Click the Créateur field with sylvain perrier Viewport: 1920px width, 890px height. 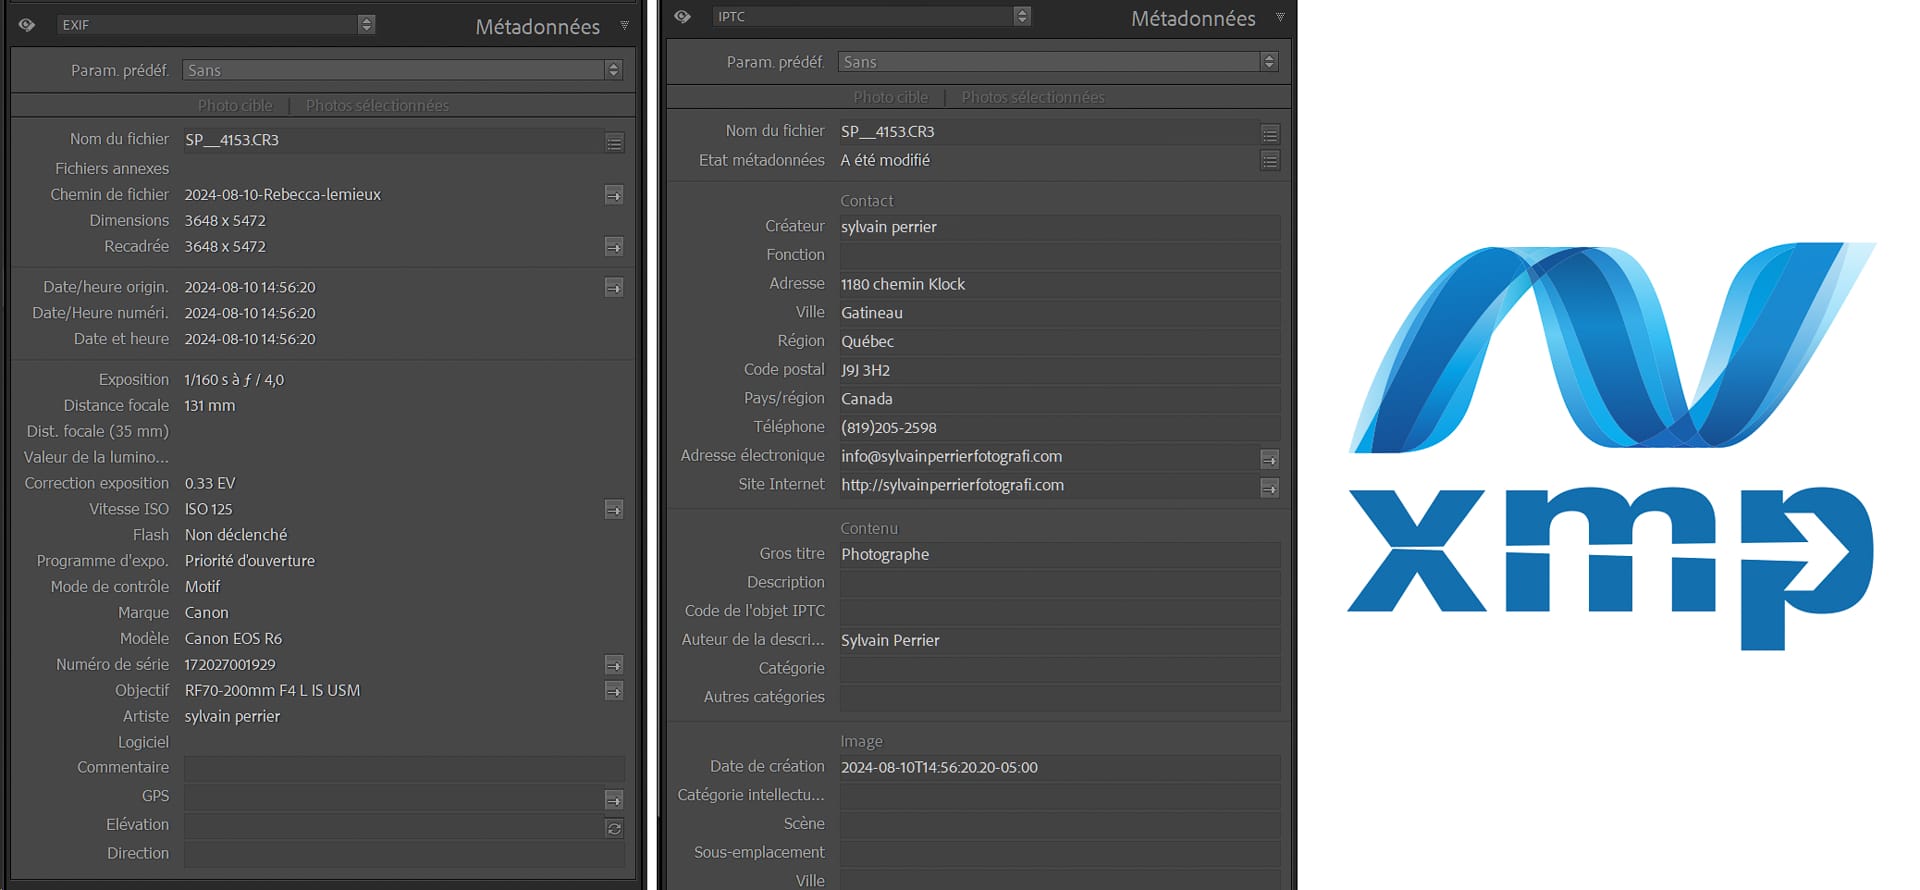pyautogui.click(x=1059, y=227)
